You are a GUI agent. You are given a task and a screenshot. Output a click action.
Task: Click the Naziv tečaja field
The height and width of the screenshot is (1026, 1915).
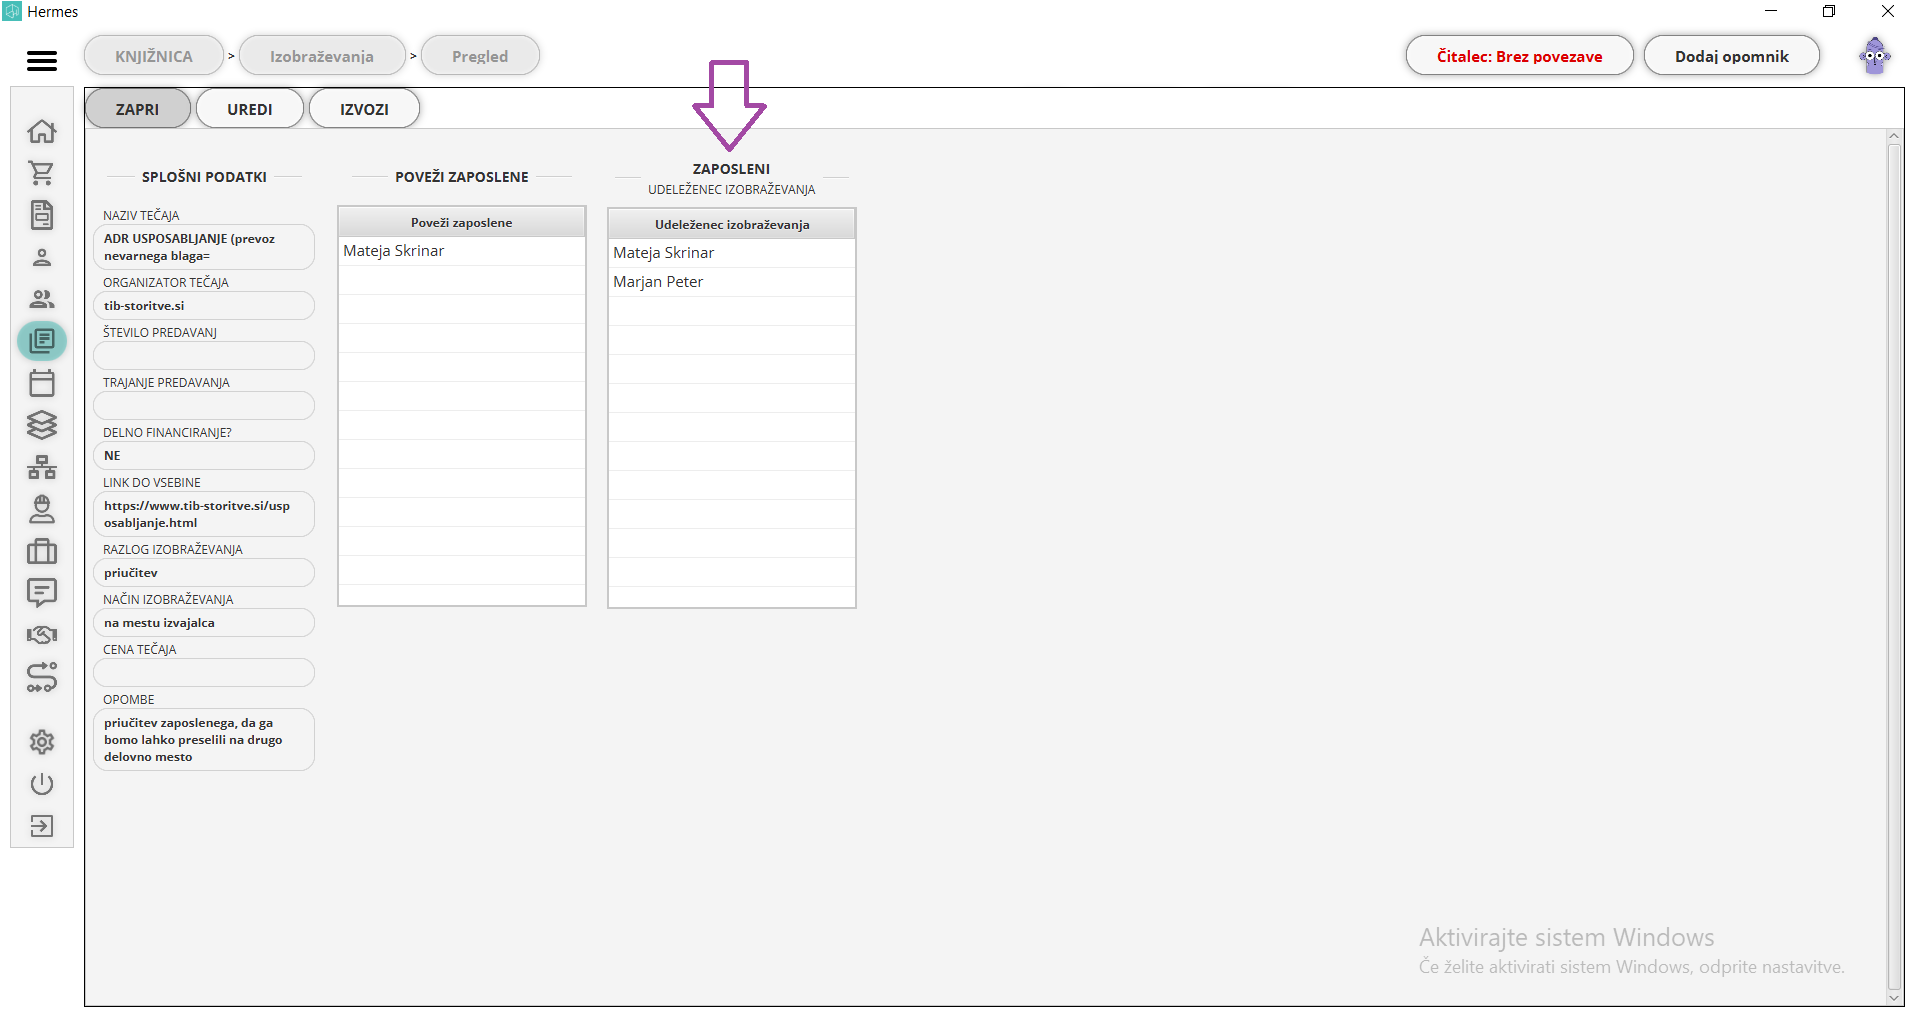[x=204, y=247]
